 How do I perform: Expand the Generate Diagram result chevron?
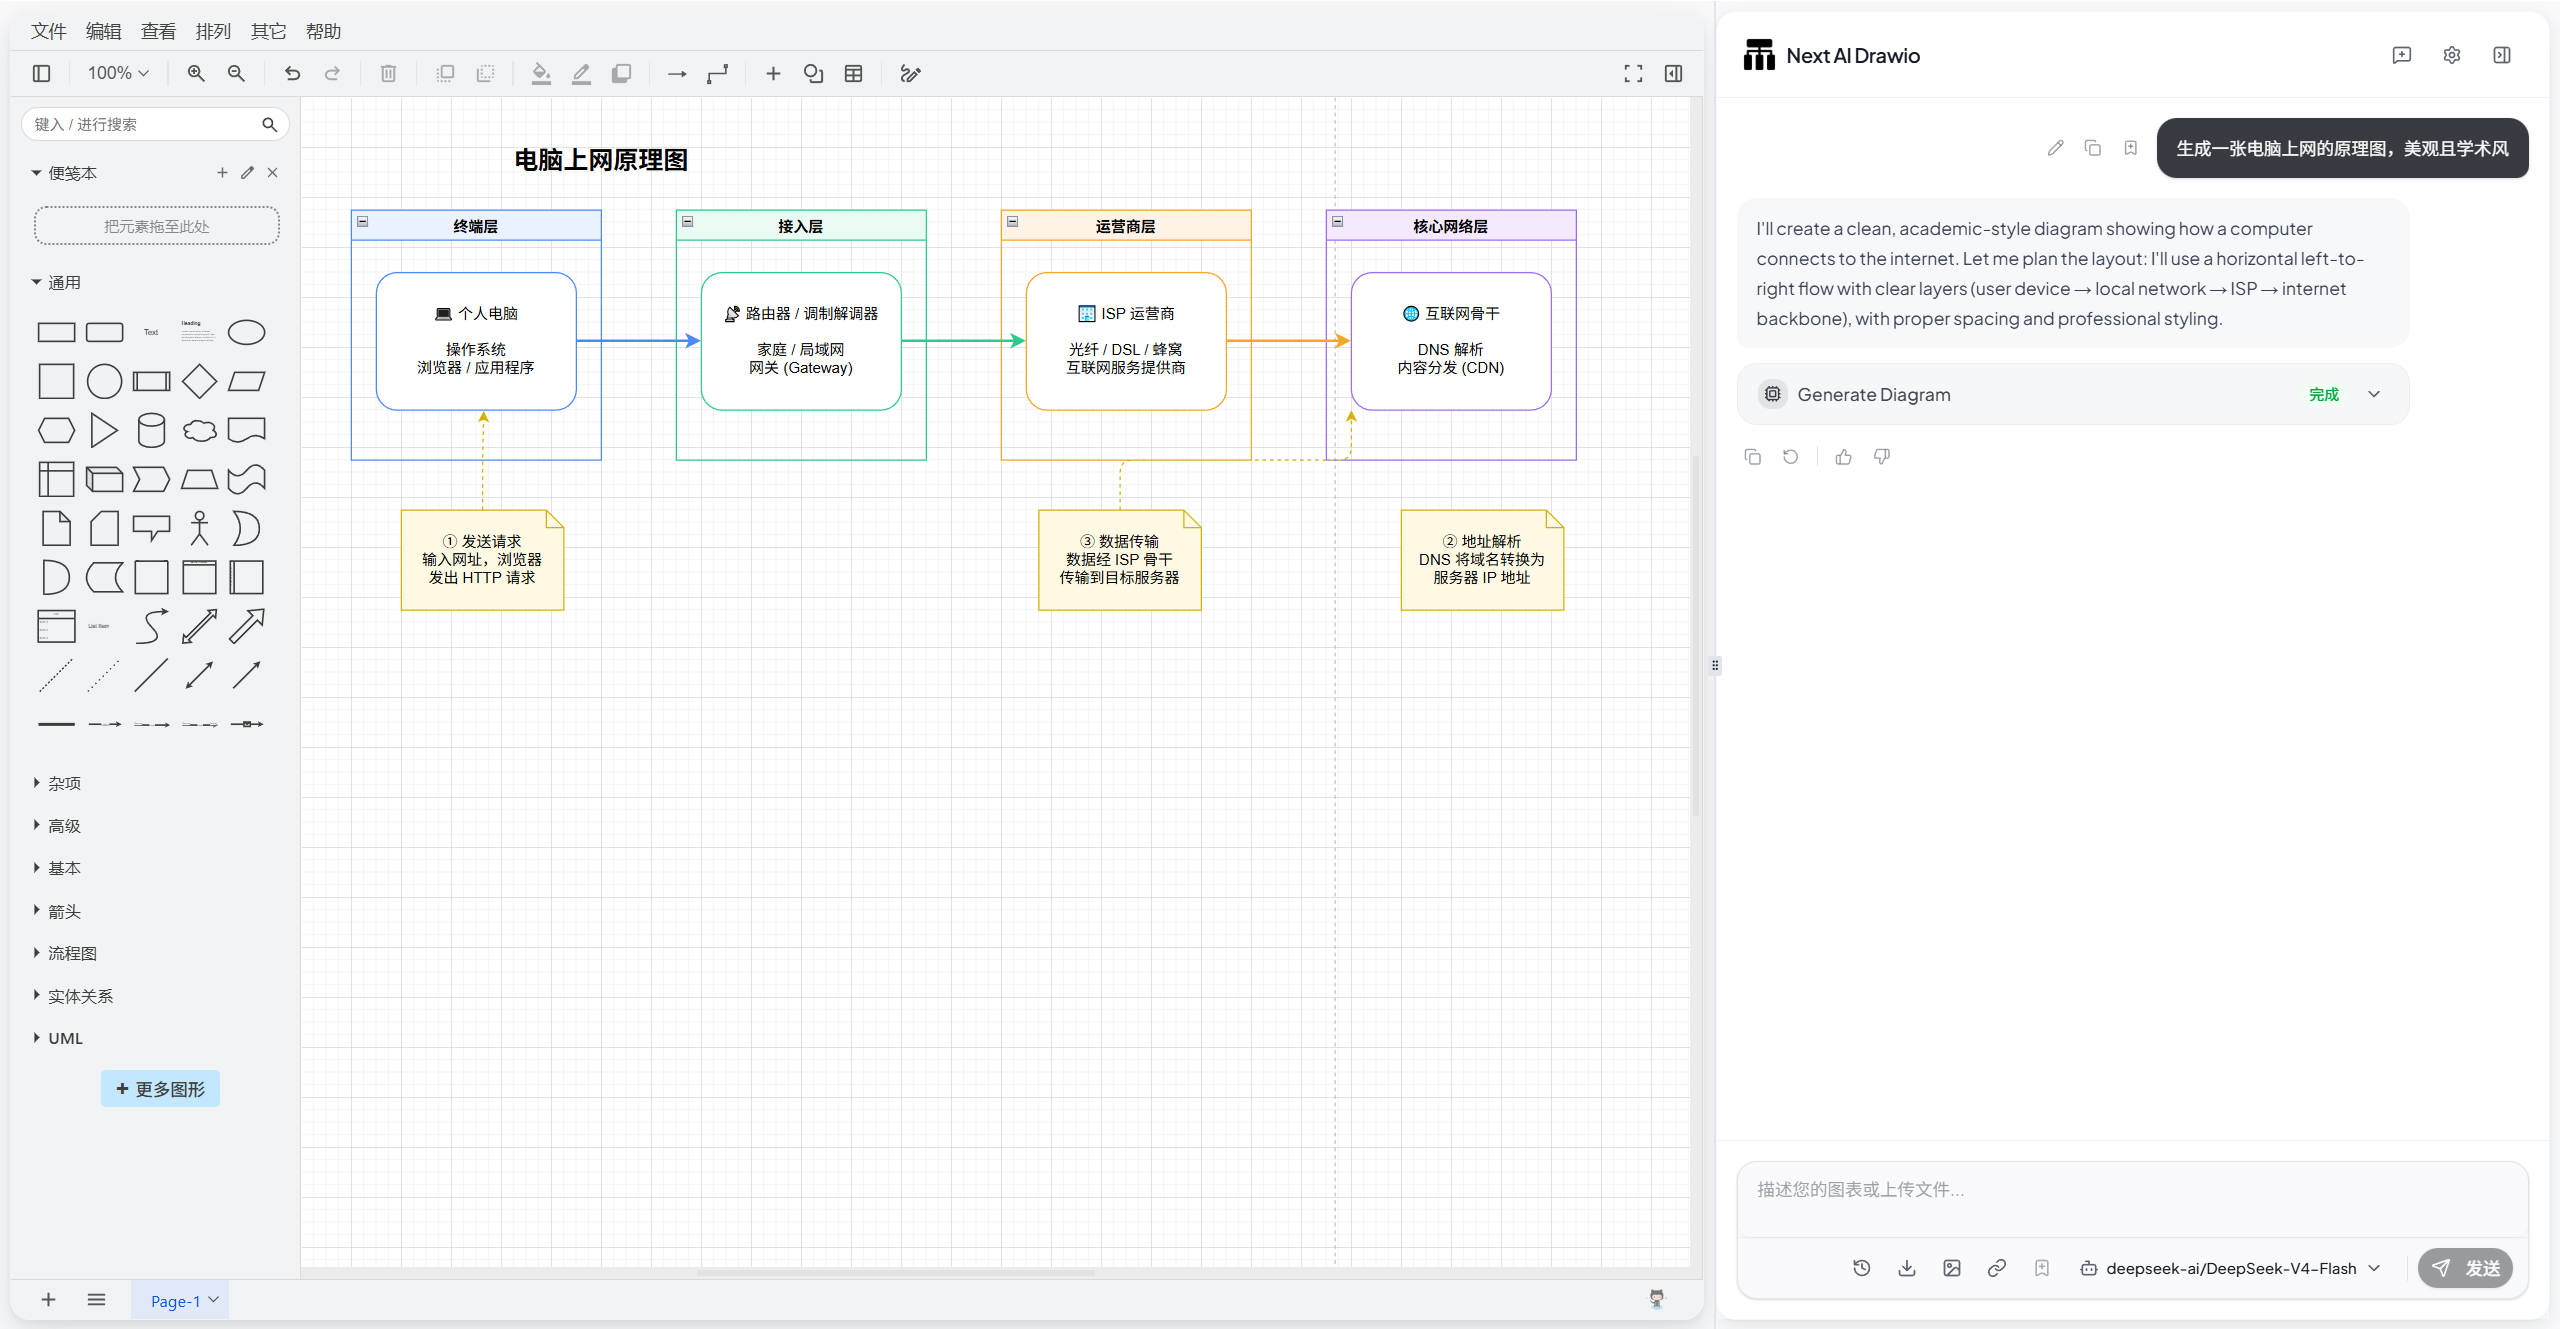pos(2374,394)
